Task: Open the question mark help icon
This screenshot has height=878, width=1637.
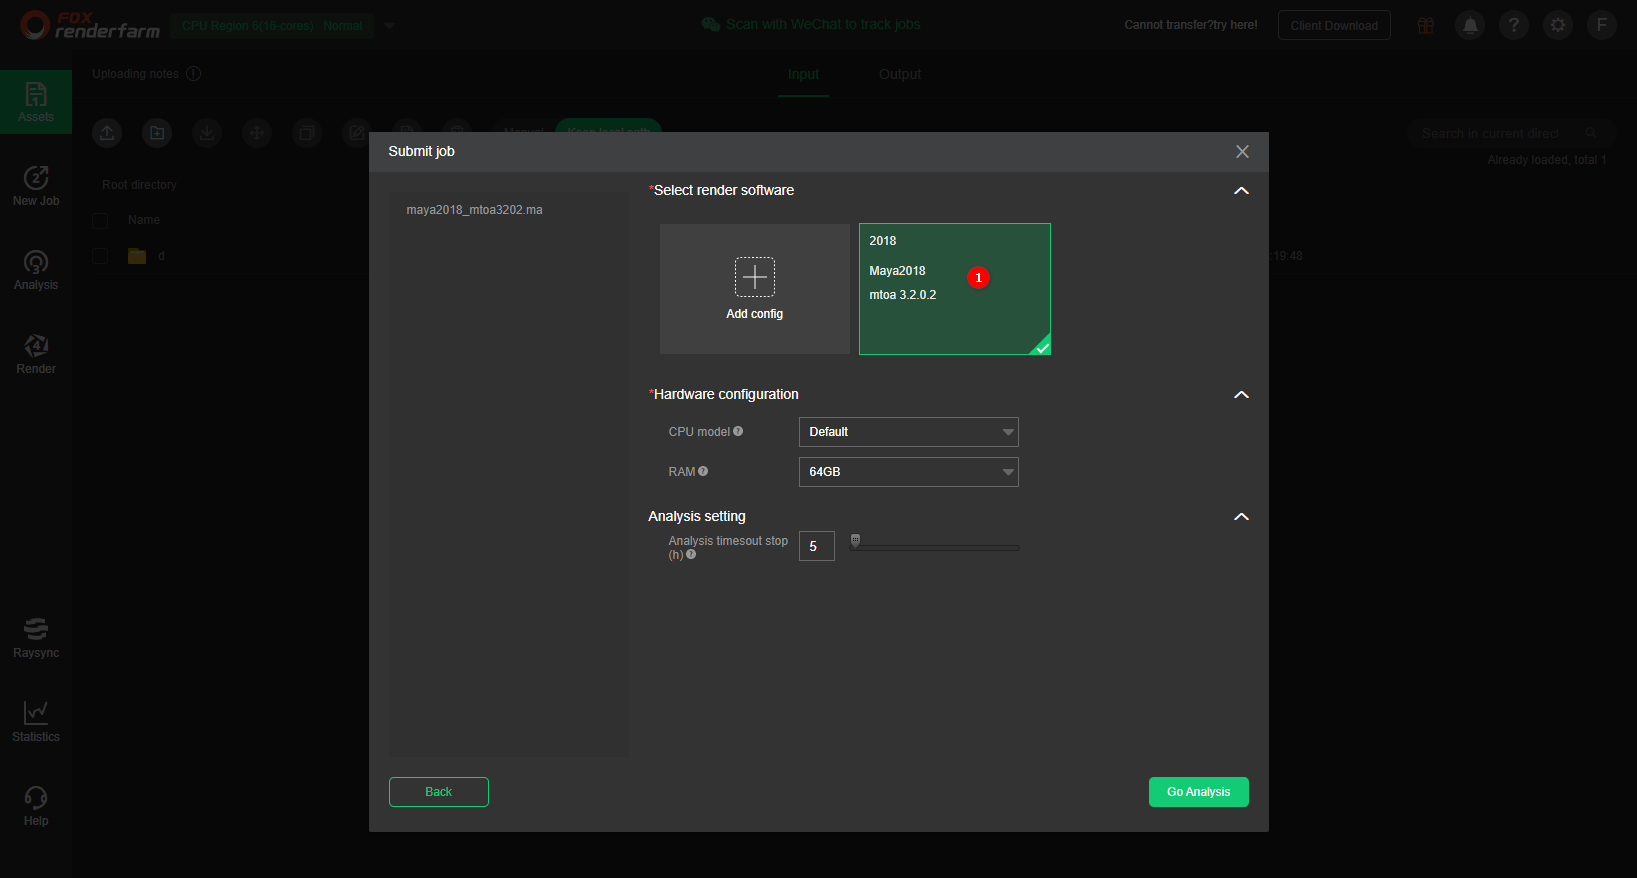Action: pyautogui.click(x=1514, y=25)
